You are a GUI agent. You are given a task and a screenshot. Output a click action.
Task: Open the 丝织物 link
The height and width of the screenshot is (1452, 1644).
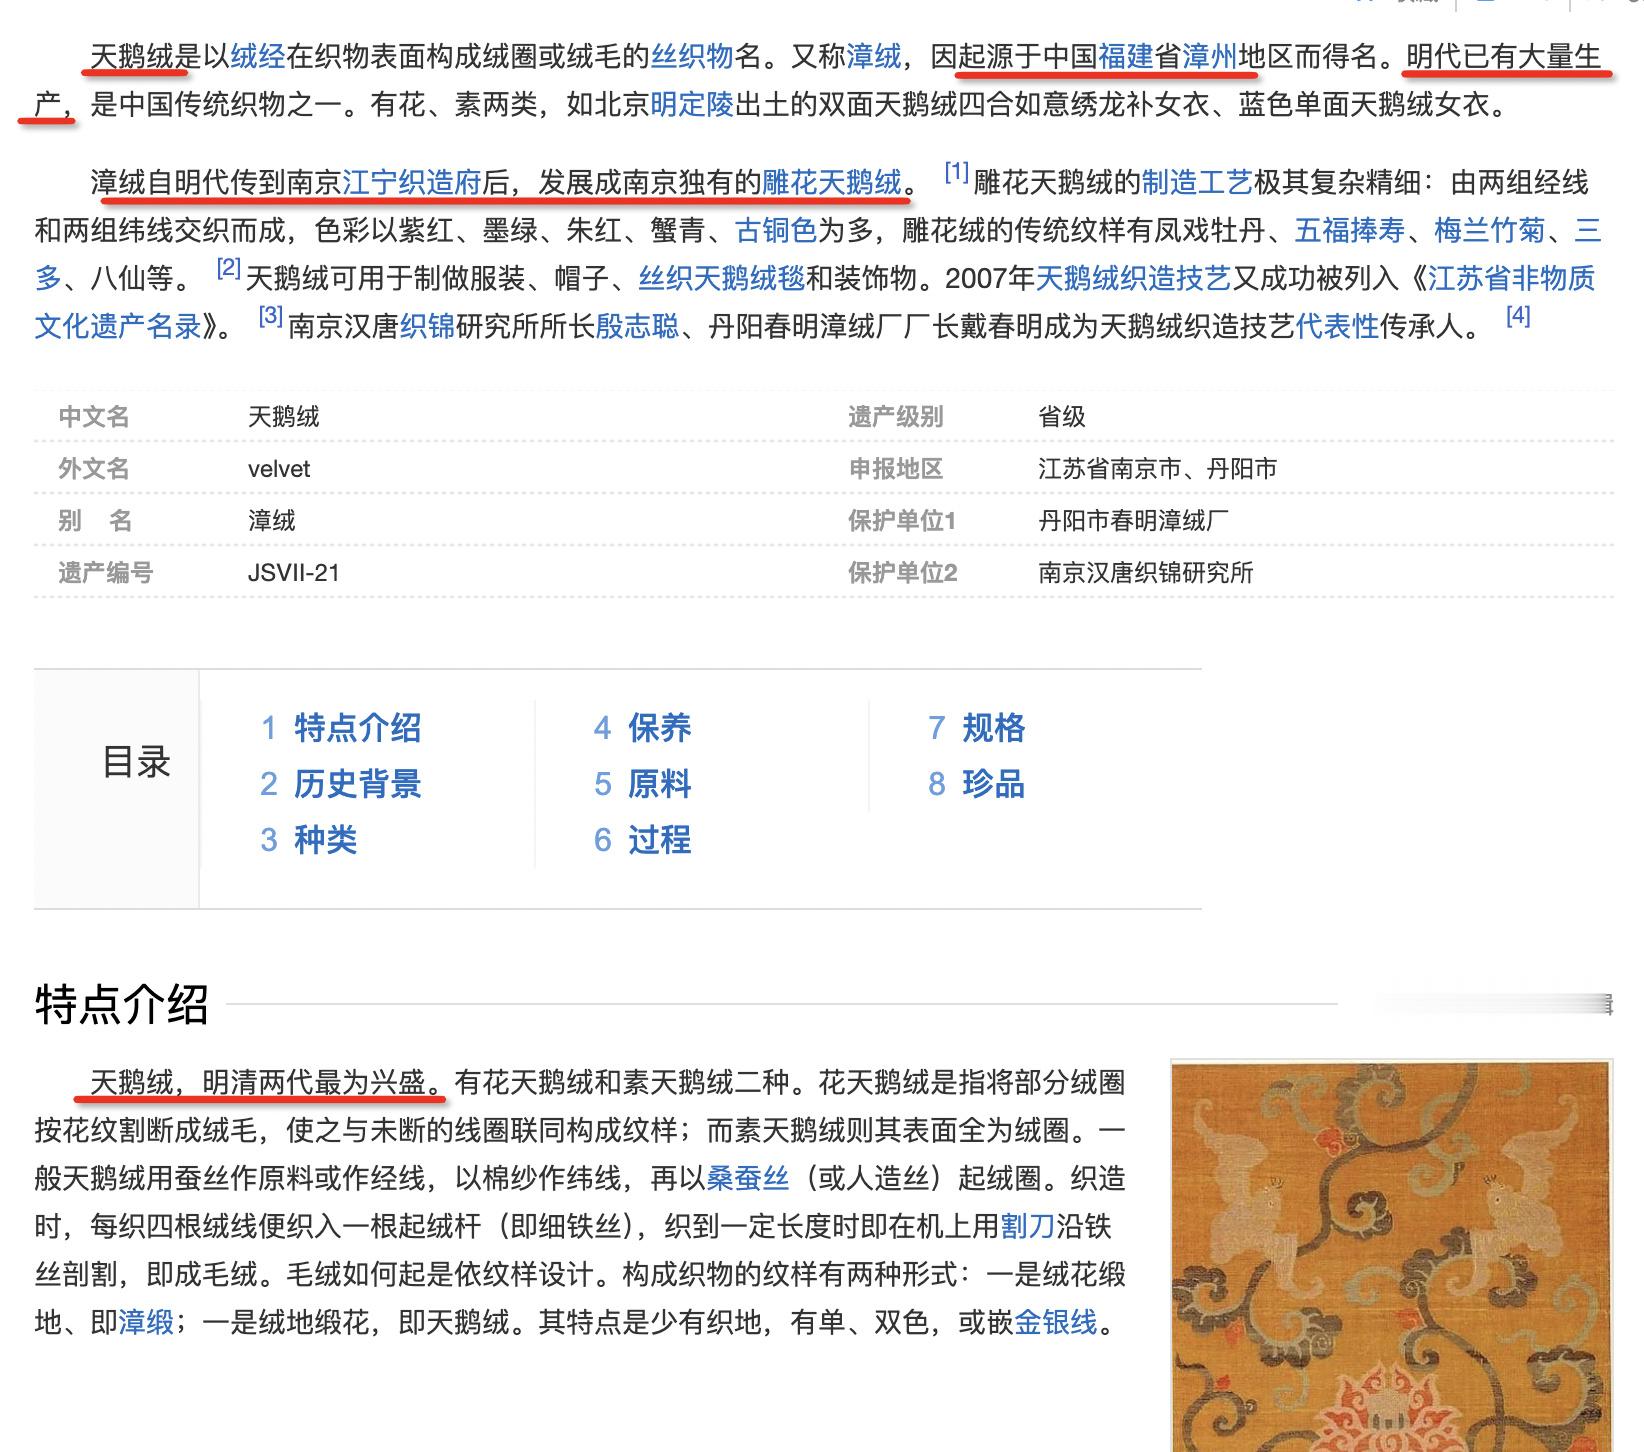coord(692,56)
